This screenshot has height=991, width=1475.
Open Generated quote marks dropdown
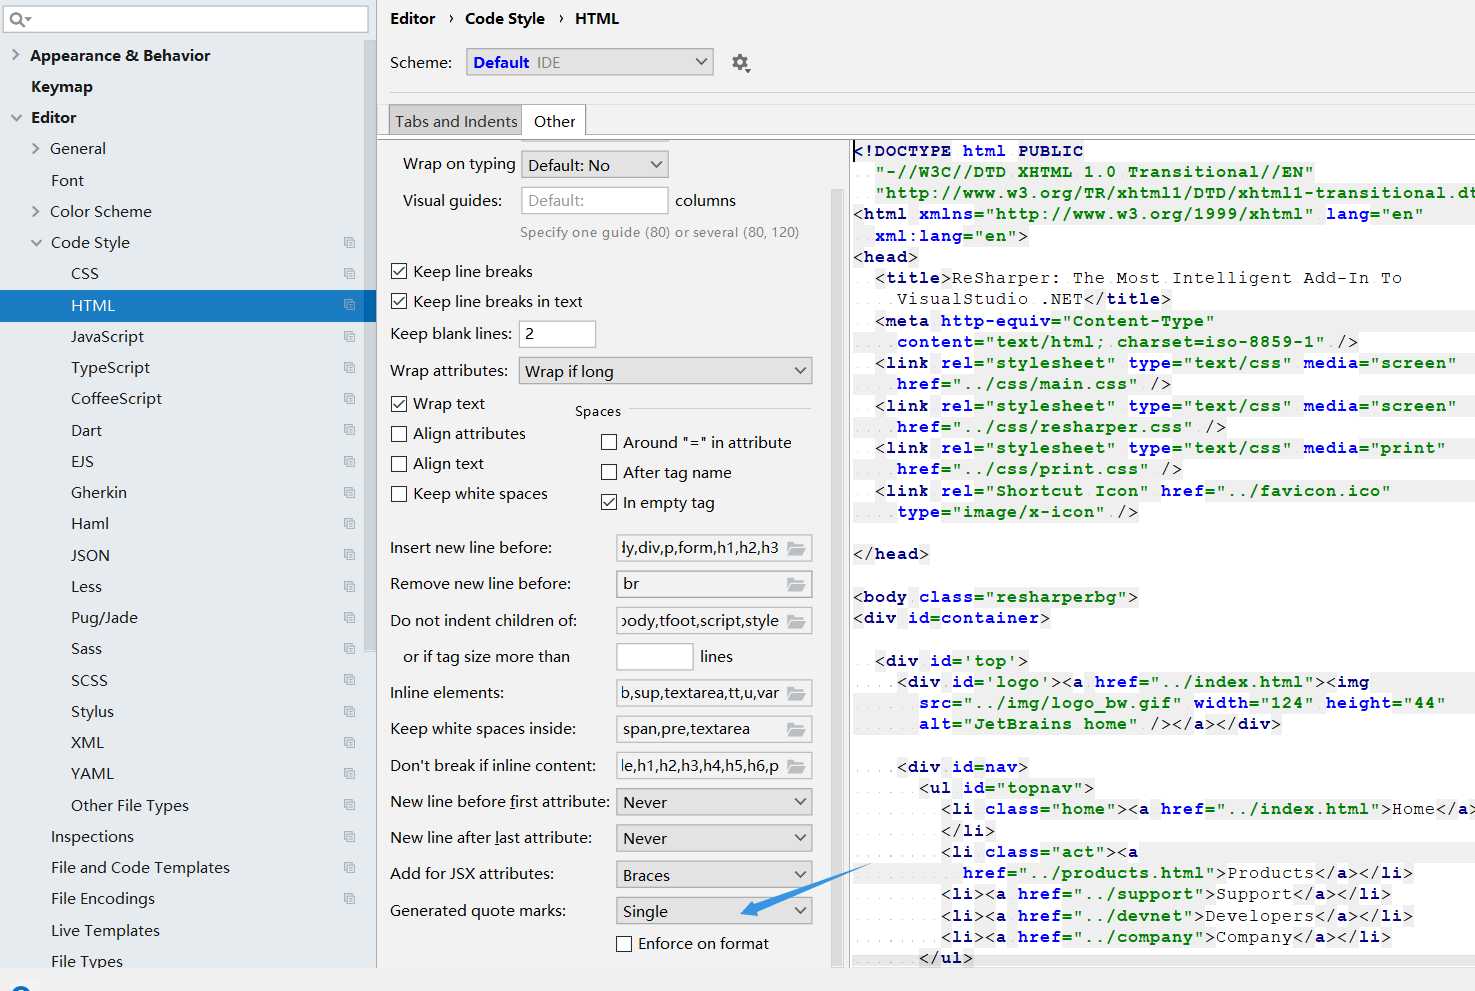714,911
